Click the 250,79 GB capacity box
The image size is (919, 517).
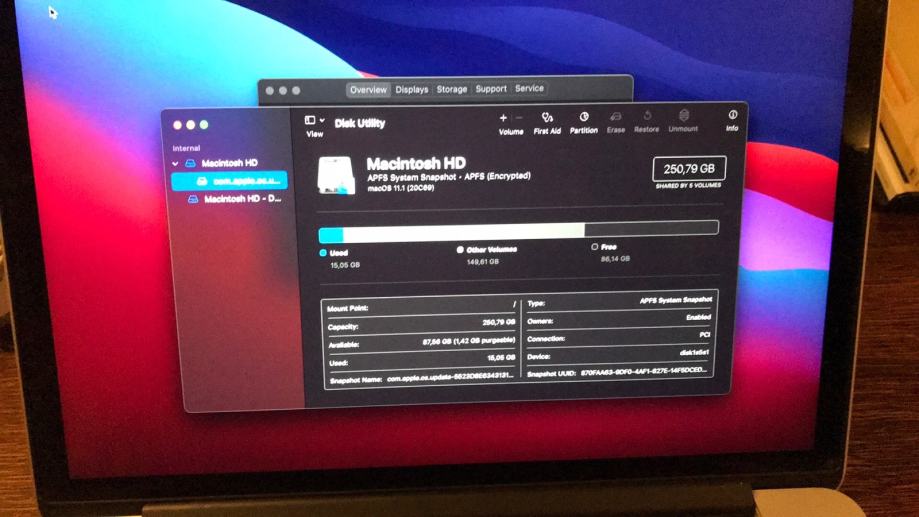click(689, 169)
